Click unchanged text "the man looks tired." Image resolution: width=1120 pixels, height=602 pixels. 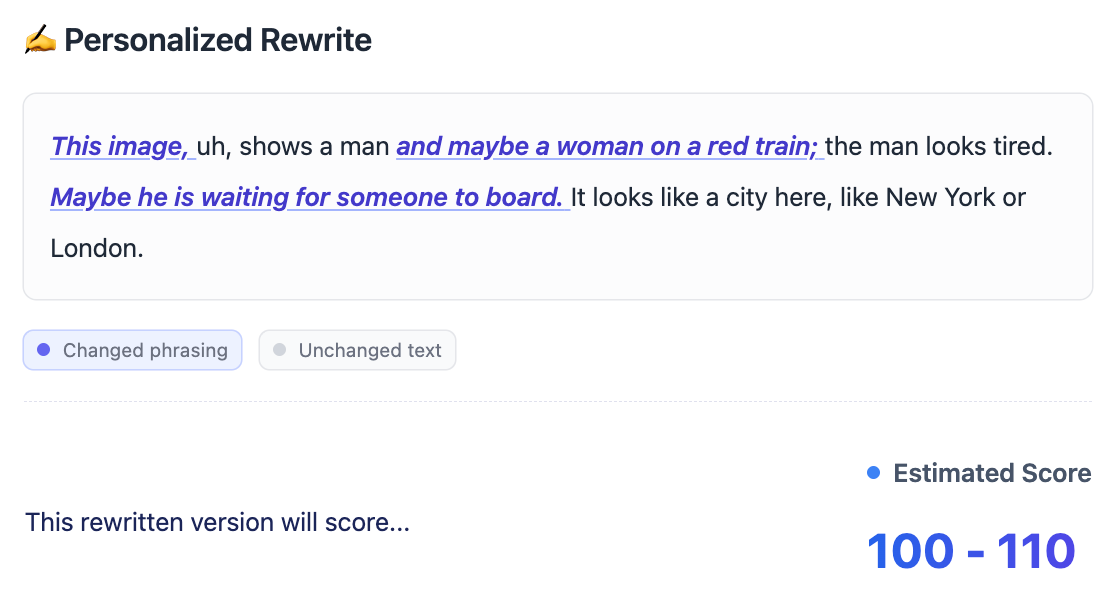click(x=939, y=146)
